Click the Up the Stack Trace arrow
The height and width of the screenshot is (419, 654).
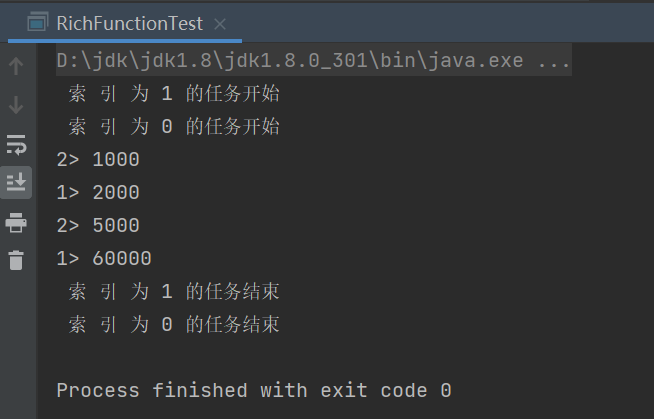click(x=16, y=67)
